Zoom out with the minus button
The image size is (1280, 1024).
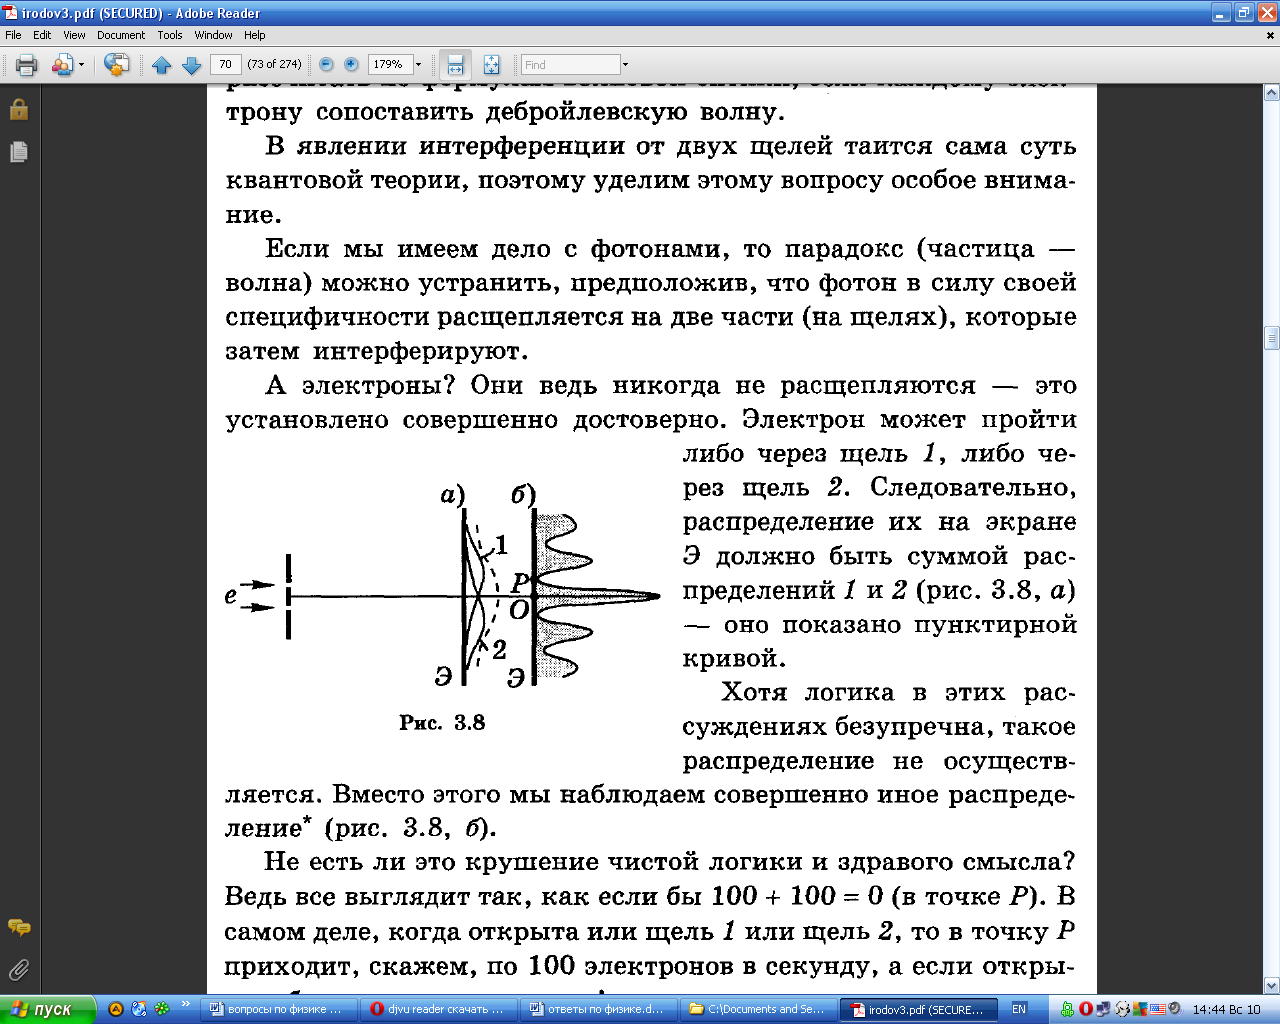point(326,64)
